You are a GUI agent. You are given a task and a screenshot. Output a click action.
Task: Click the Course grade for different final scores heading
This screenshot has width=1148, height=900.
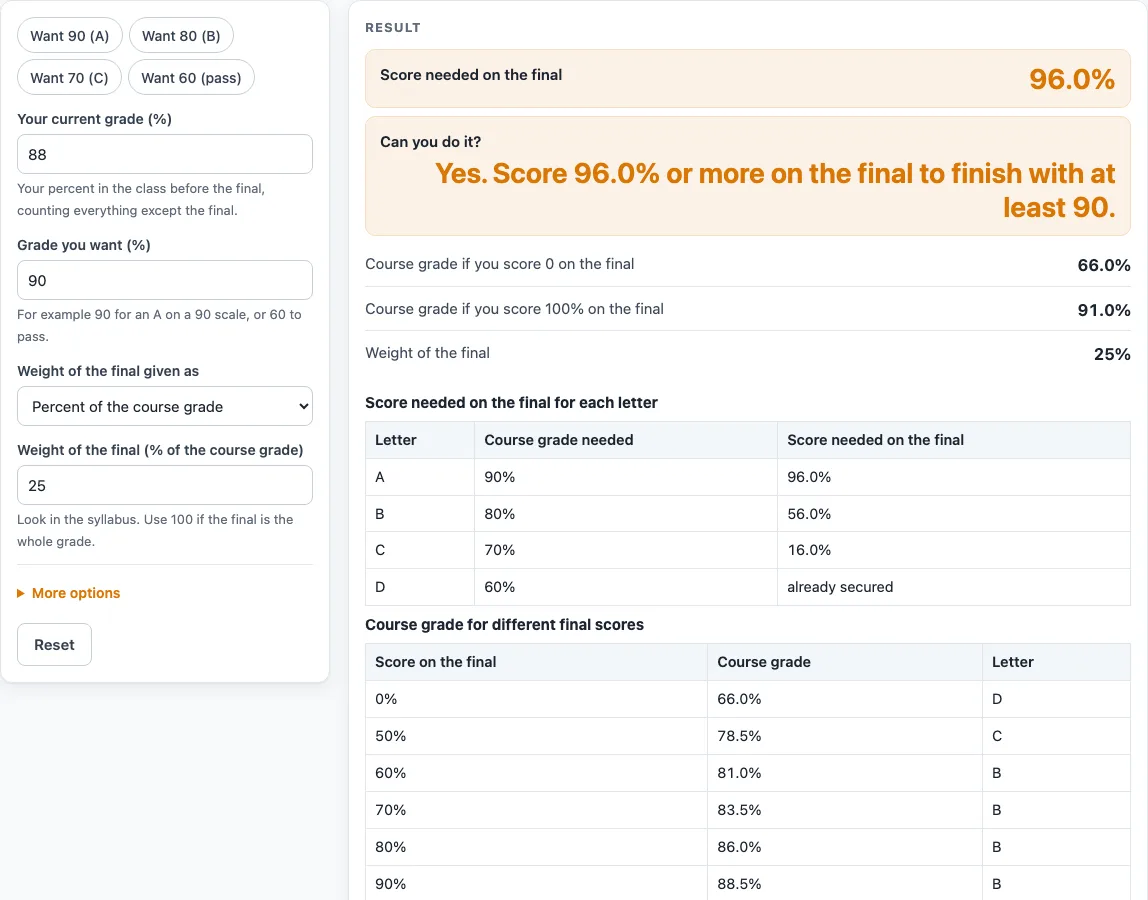click(x=504, y=625)
